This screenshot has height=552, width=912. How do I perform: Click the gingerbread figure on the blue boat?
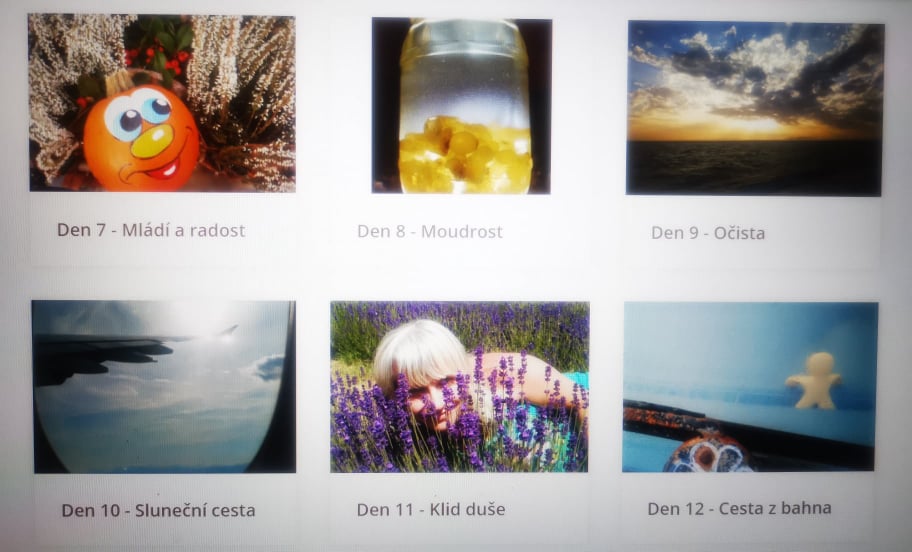pyautogui.click(x=813, y=380)
